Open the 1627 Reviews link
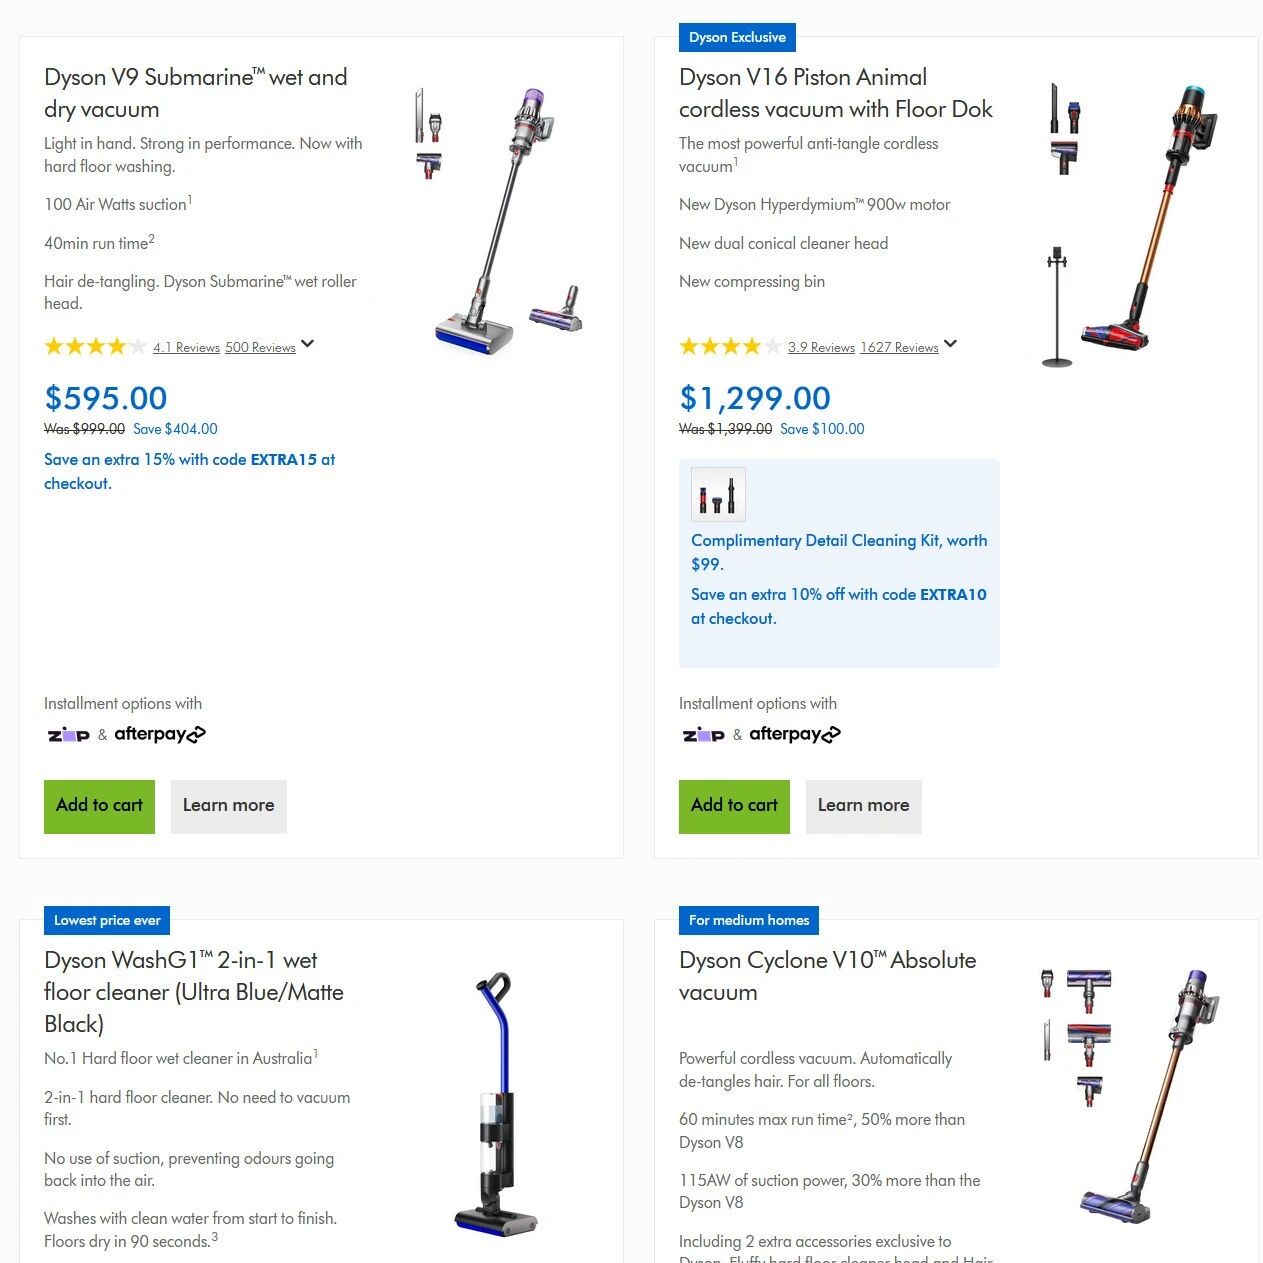 point(899,348)
